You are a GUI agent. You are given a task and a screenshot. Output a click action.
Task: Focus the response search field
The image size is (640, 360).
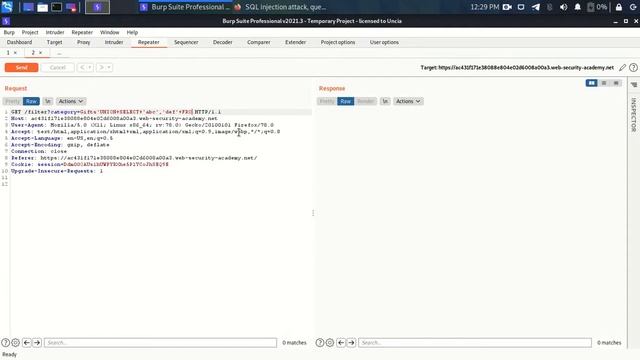tap(475, 342)
